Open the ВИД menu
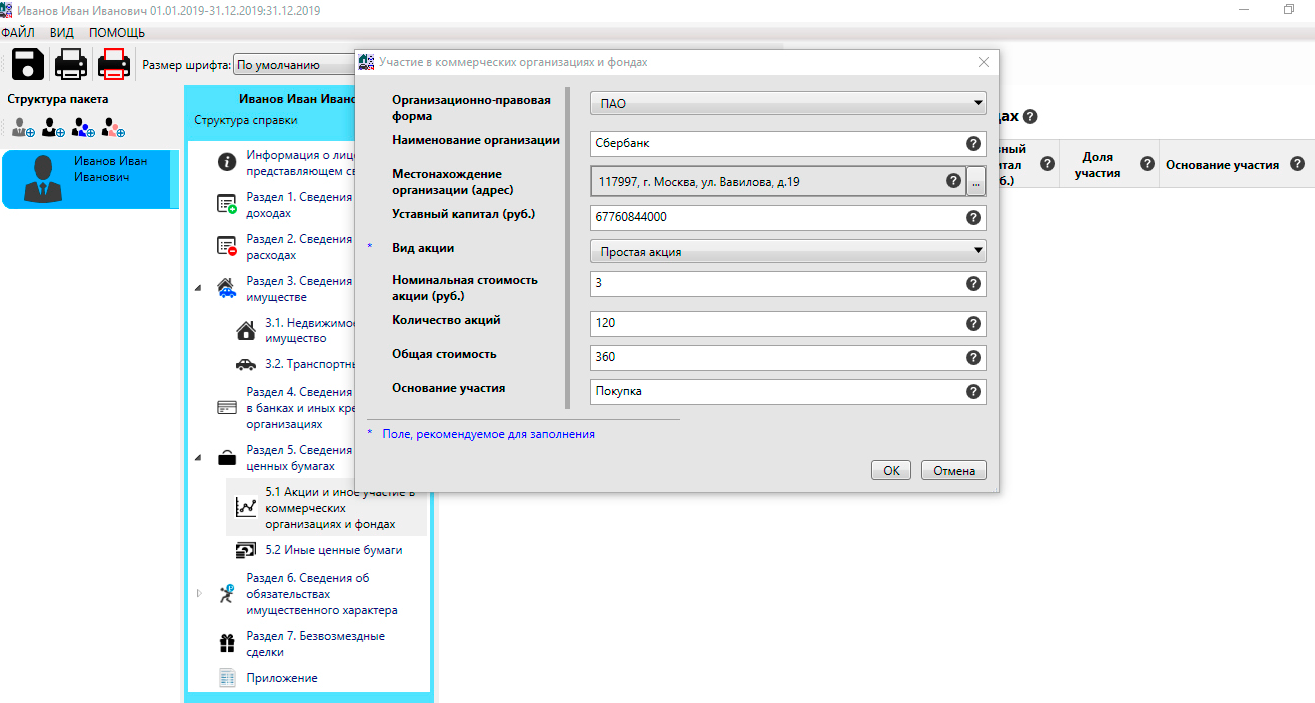 click(62, 33)
